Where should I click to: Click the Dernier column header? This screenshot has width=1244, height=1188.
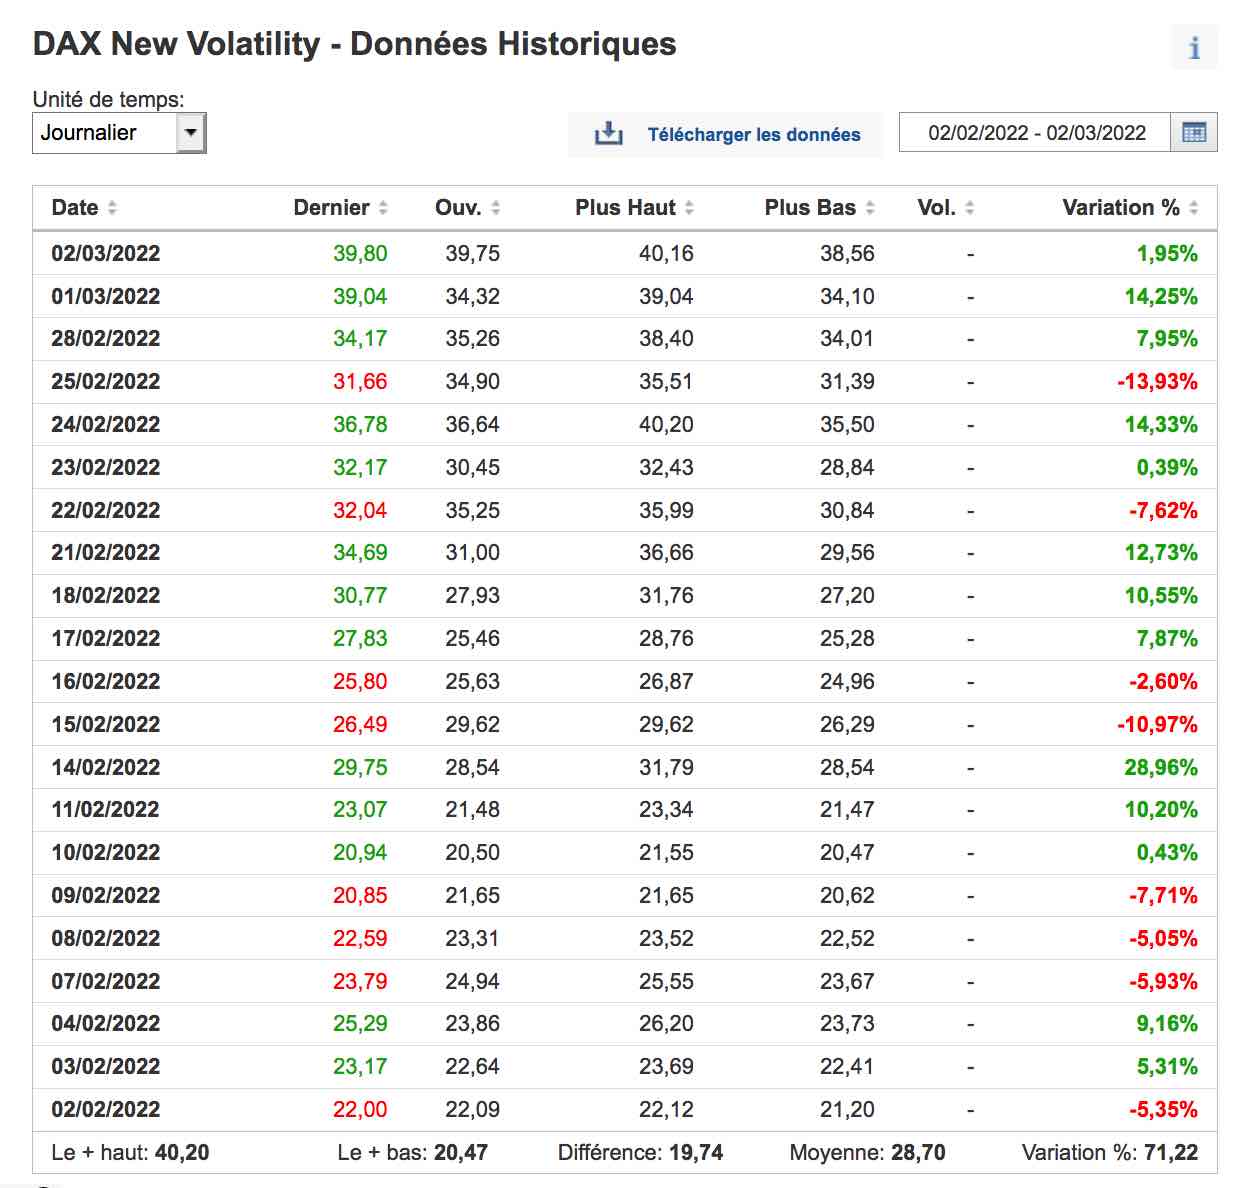click(x=331, y=208)
